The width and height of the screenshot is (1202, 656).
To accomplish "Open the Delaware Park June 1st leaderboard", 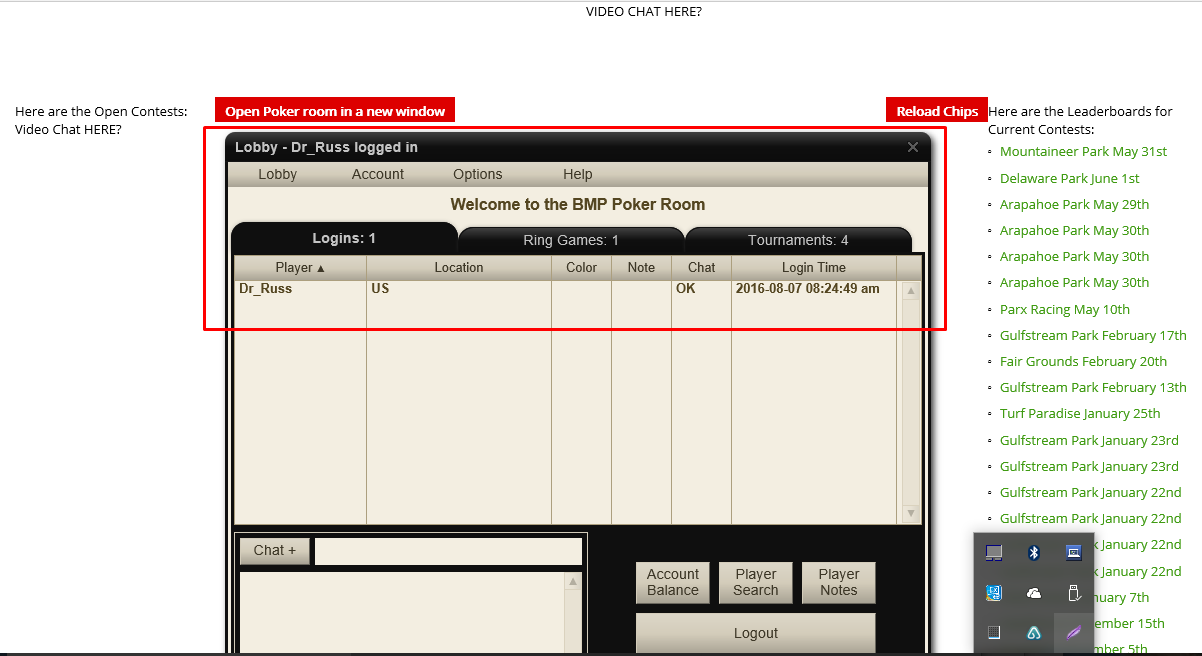I will (x=1069, y=178).
